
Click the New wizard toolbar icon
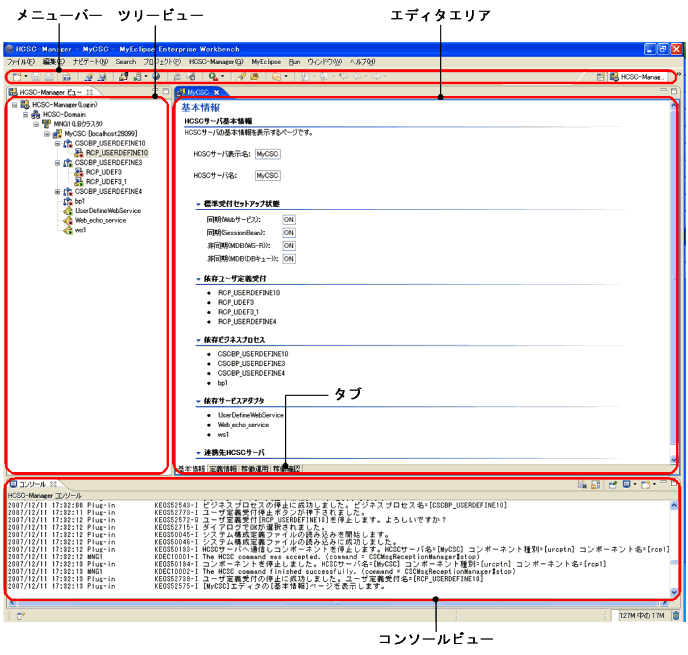[x=17, y=77]
